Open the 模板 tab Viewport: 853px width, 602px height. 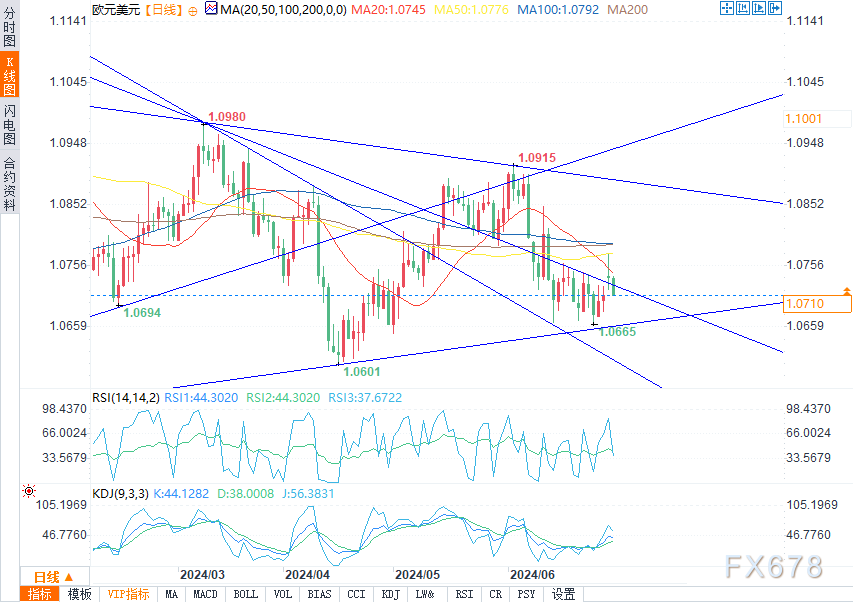coord(79,594)
